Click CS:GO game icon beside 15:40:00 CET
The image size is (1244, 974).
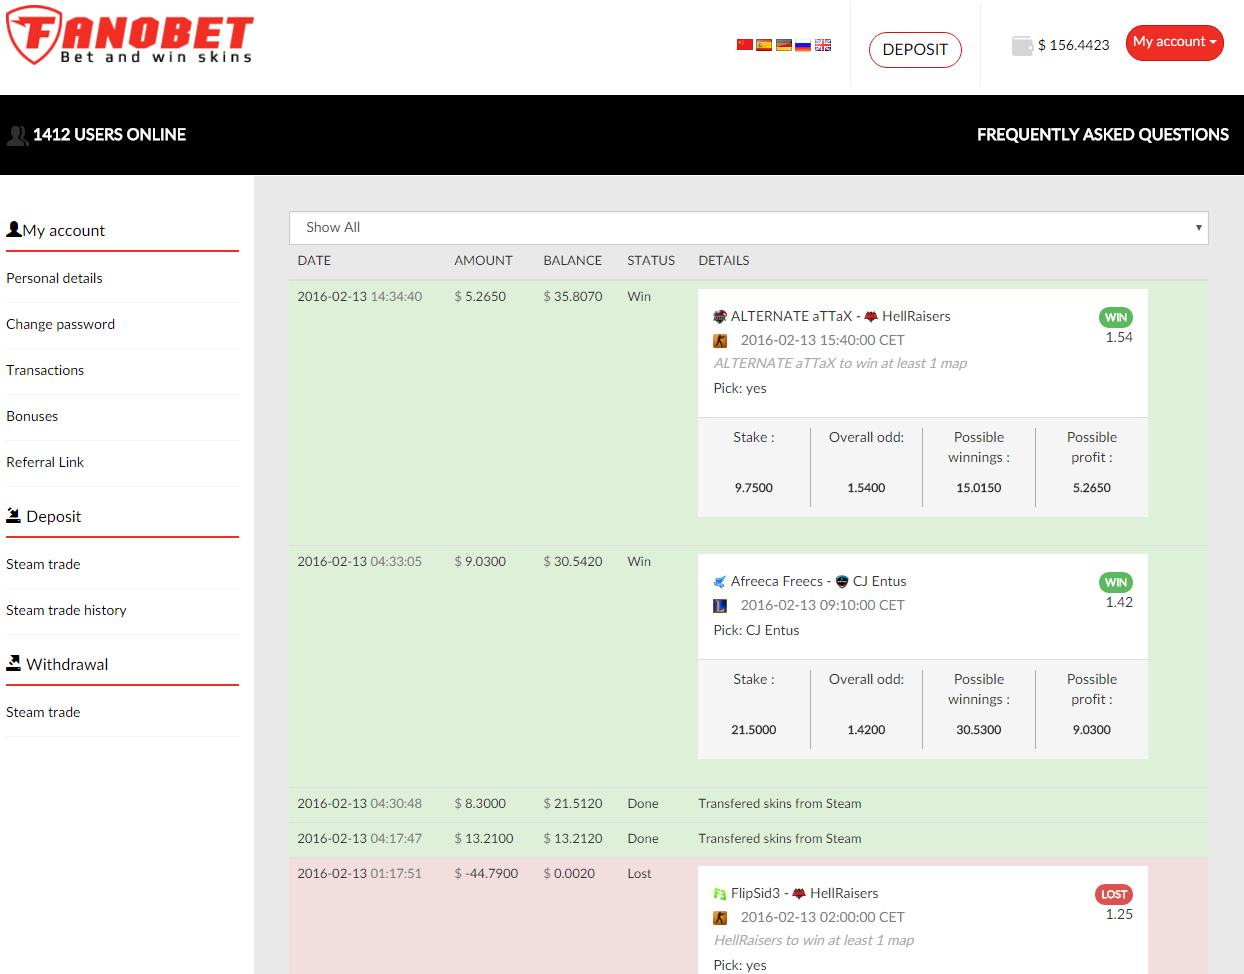pos(720,341)
